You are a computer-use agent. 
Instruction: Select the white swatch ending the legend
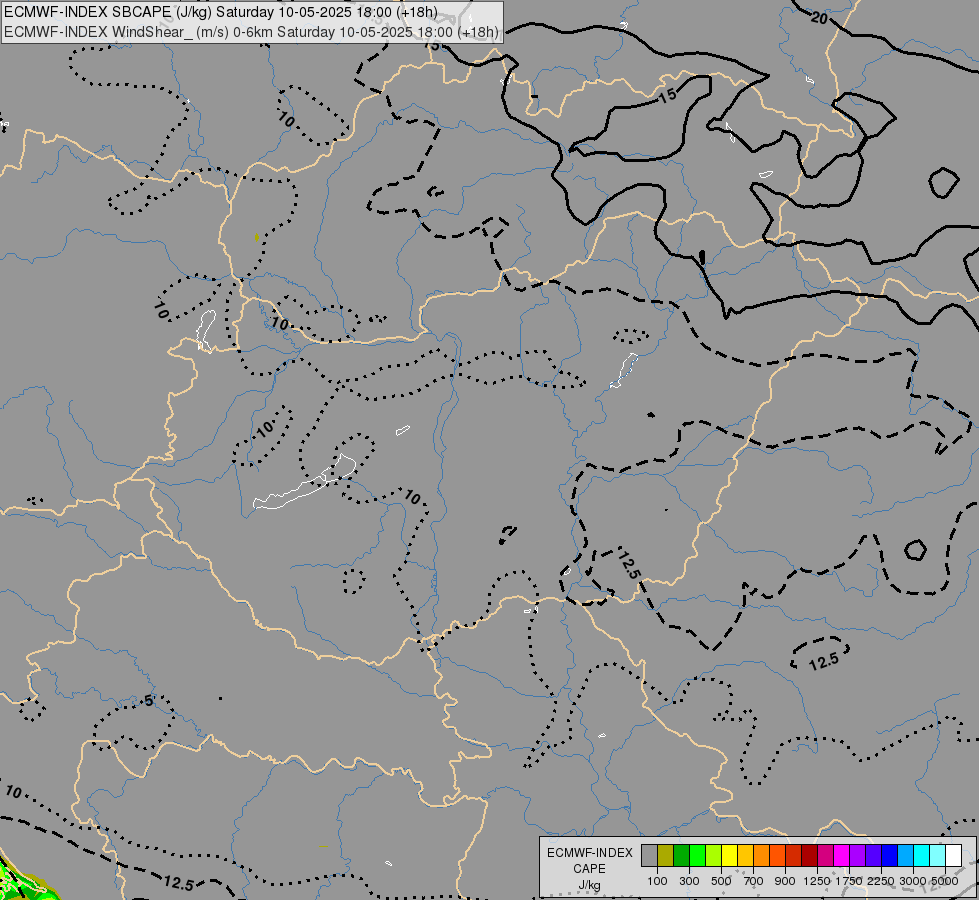(953, 855)
